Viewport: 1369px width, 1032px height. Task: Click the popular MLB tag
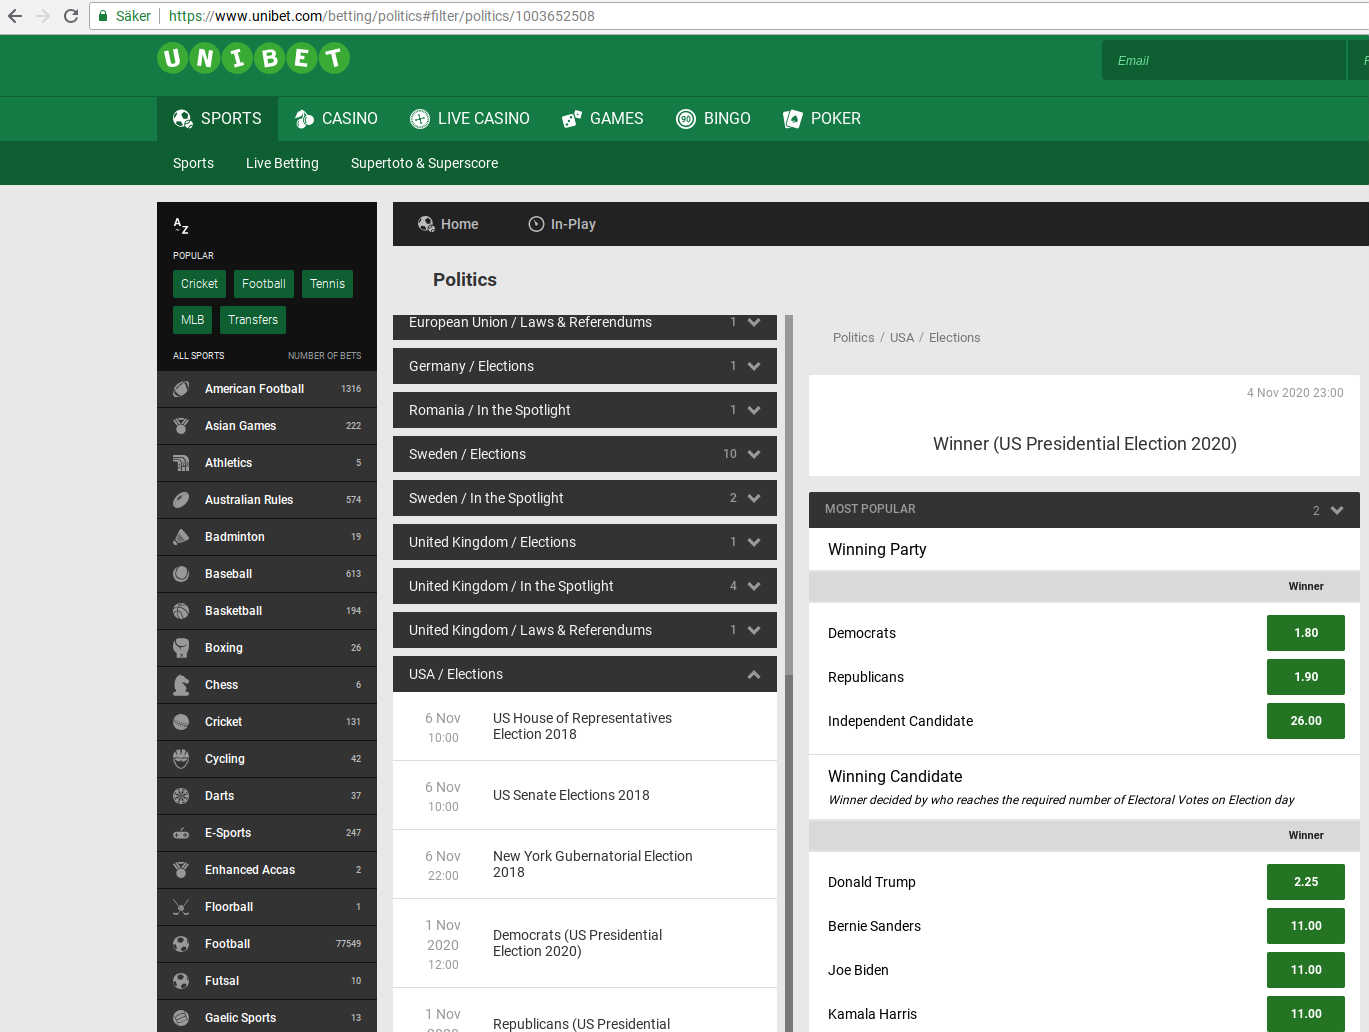[x=192, y=320]
